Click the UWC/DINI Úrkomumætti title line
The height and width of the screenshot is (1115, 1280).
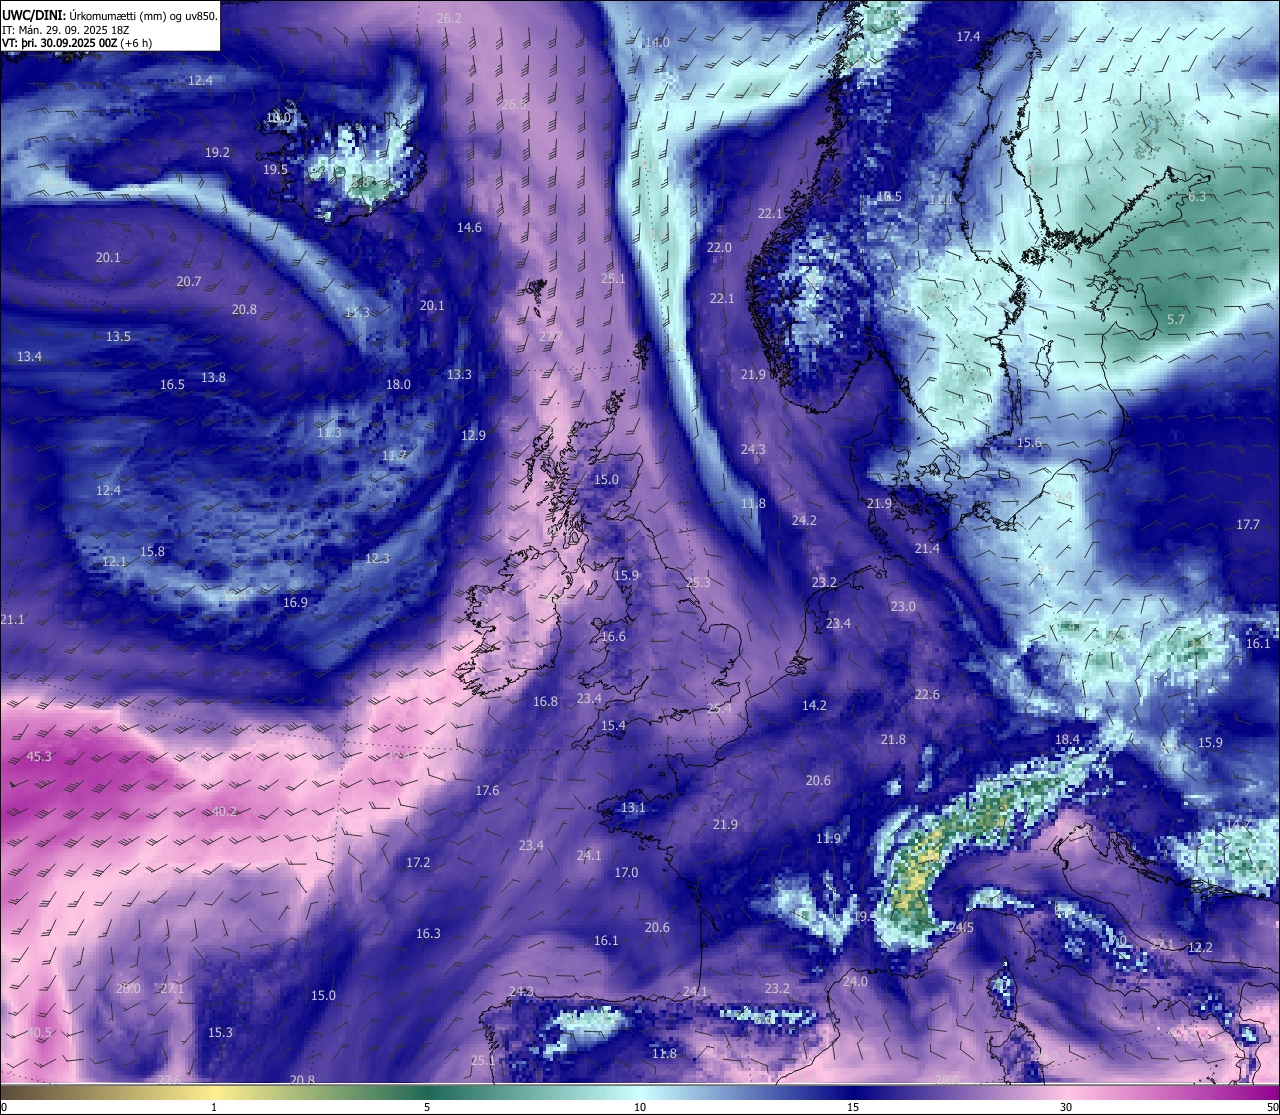(110, 15)
